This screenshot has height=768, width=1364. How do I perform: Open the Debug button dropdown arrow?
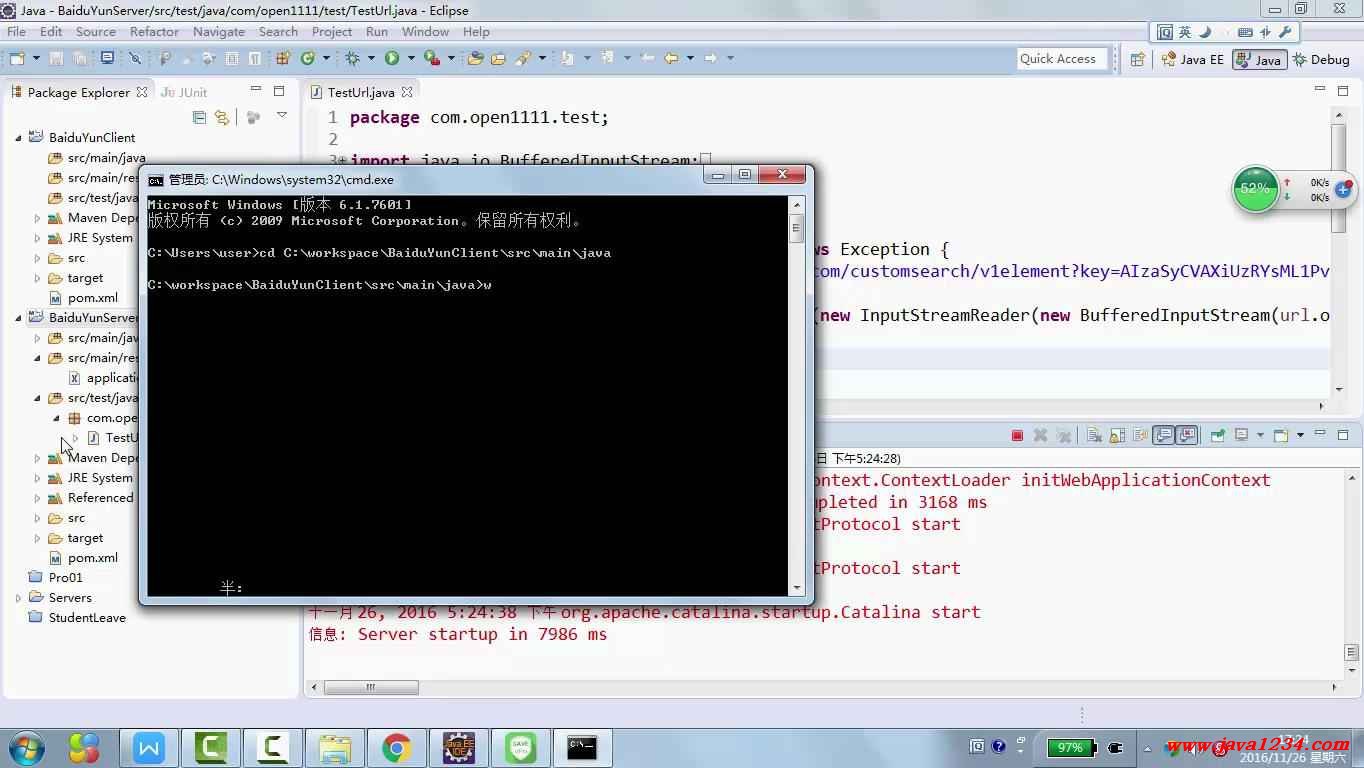(x=372, y=58)
